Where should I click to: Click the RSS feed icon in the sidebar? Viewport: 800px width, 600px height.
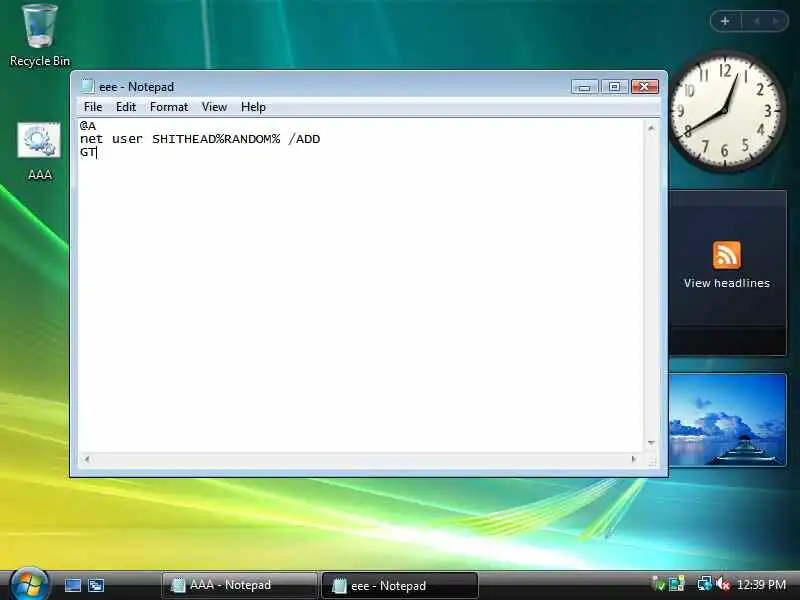point(727,255)
